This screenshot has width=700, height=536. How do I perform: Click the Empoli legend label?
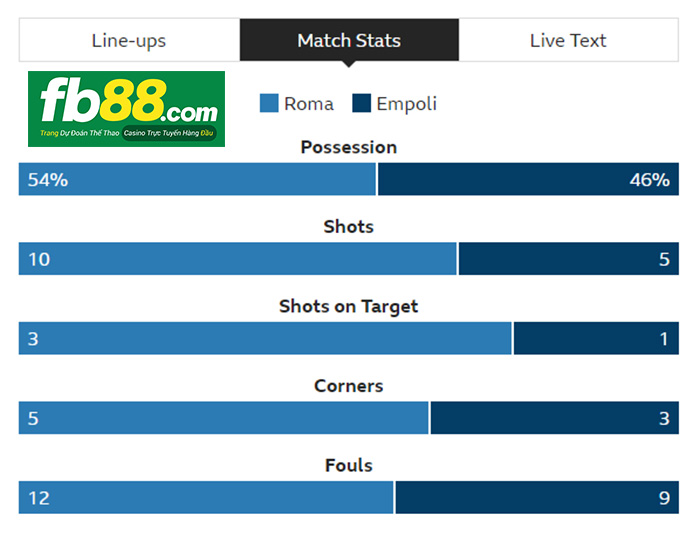[406, 104]
